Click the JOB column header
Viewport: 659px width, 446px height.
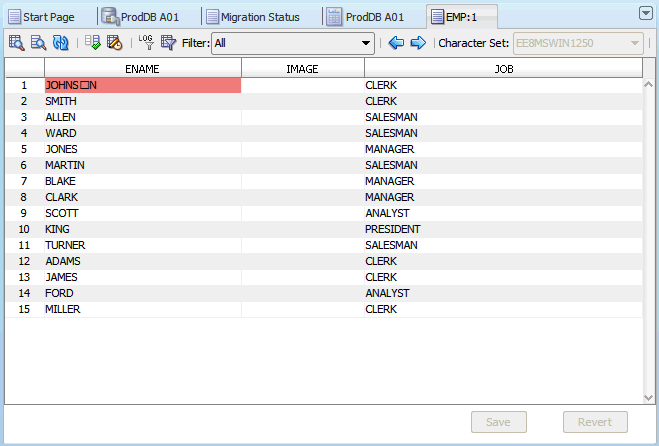point(503,68)
